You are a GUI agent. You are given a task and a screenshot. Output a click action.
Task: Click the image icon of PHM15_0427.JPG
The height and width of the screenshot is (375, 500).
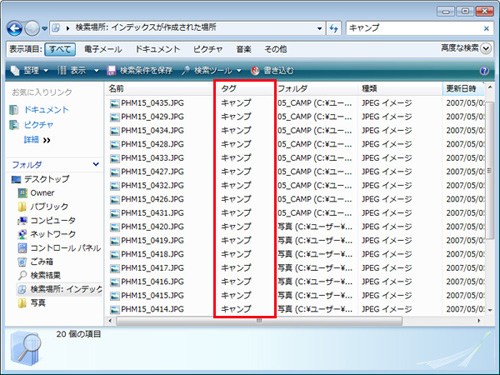click(x=115, y=172)
